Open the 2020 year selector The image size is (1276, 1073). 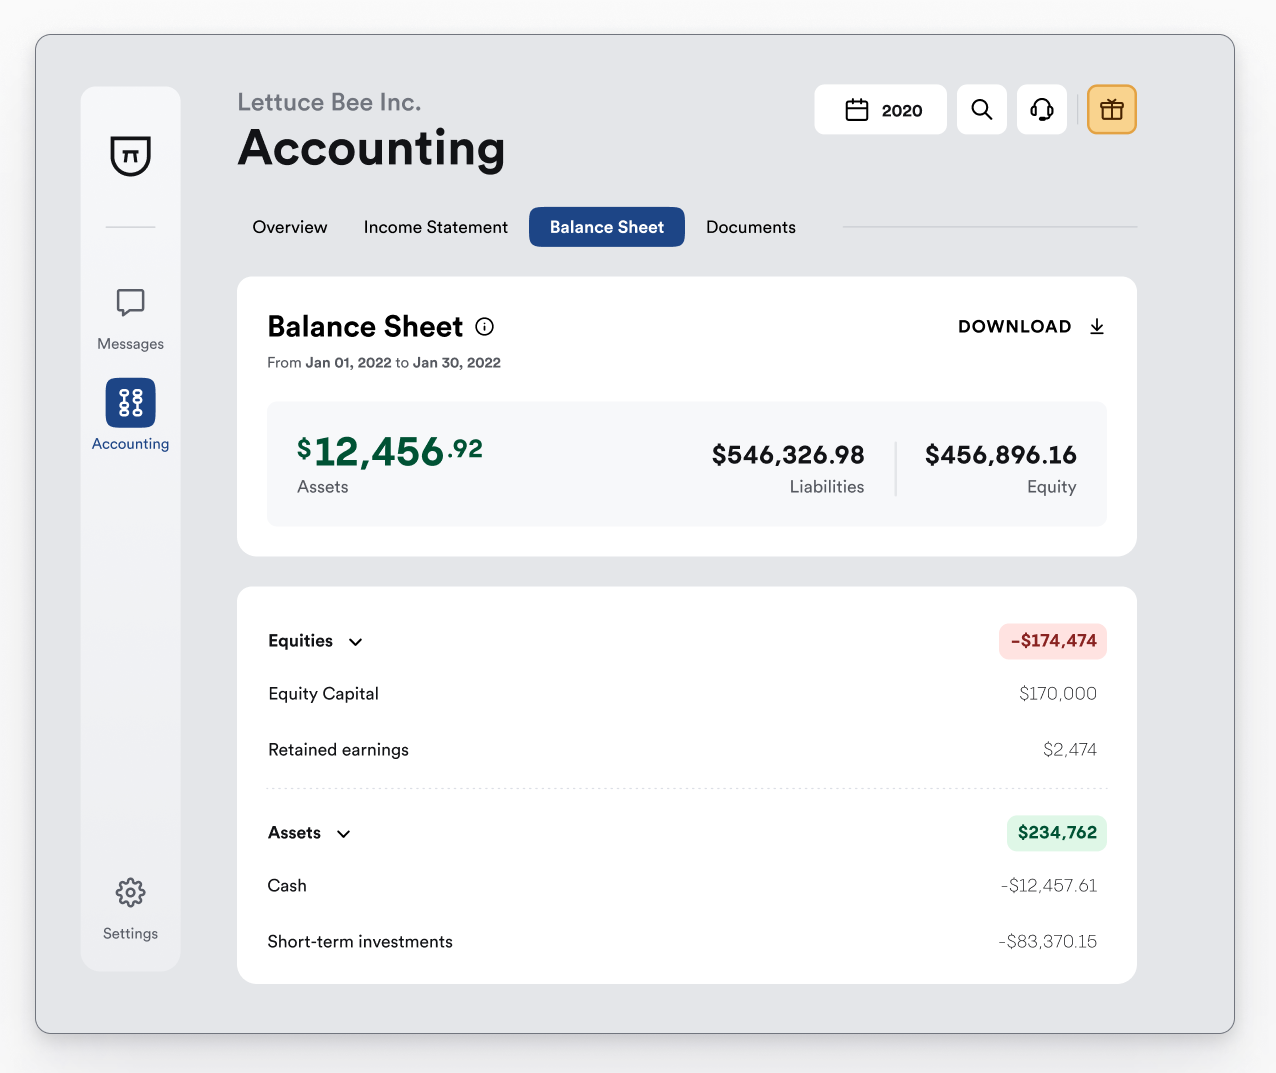click(x=880, y=109)
